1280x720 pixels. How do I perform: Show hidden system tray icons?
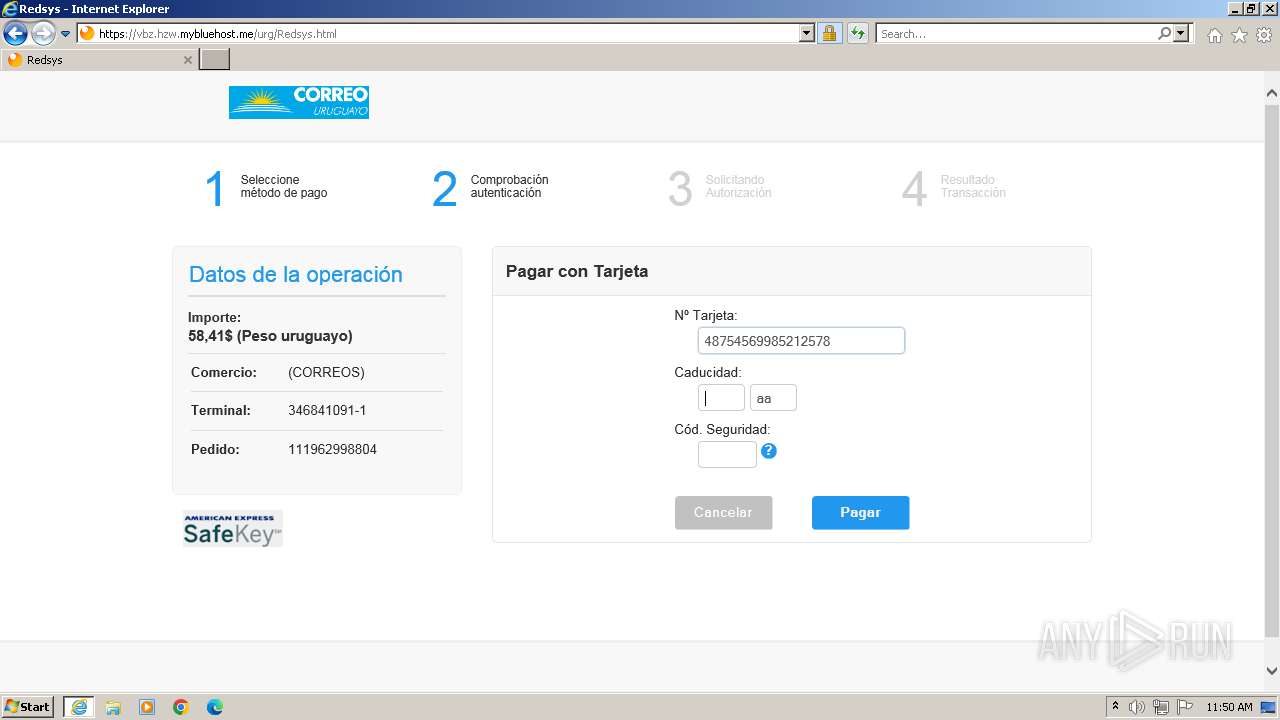coord(1115,706)
